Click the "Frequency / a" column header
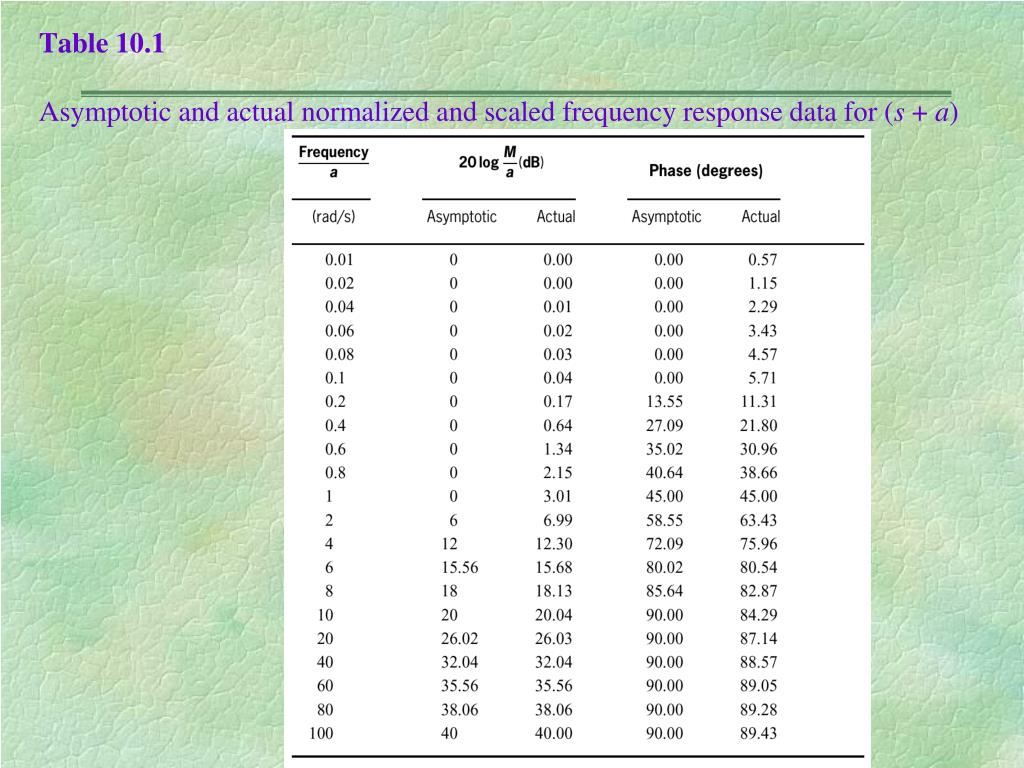Screen dimensions: 1024x768 pos(334,162)
